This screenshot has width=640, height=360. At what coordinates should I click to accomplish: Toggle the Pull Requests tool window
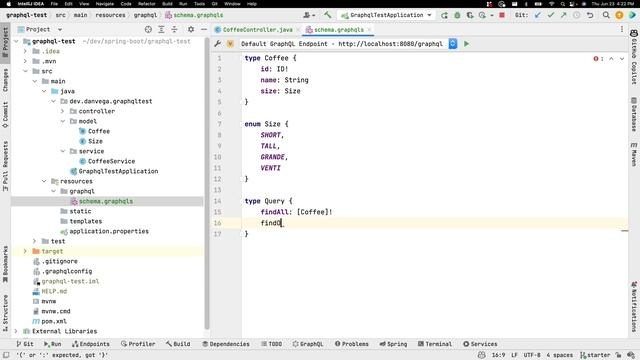5,166
